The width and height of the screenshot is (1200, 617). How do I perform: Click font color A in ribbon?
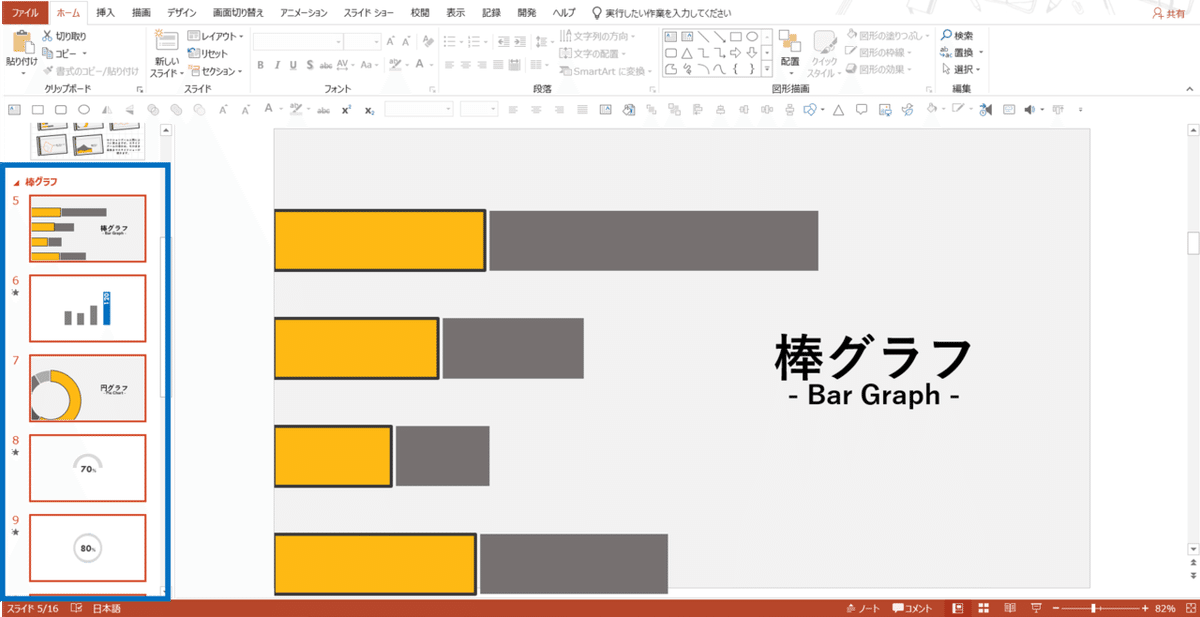(420, 65)
